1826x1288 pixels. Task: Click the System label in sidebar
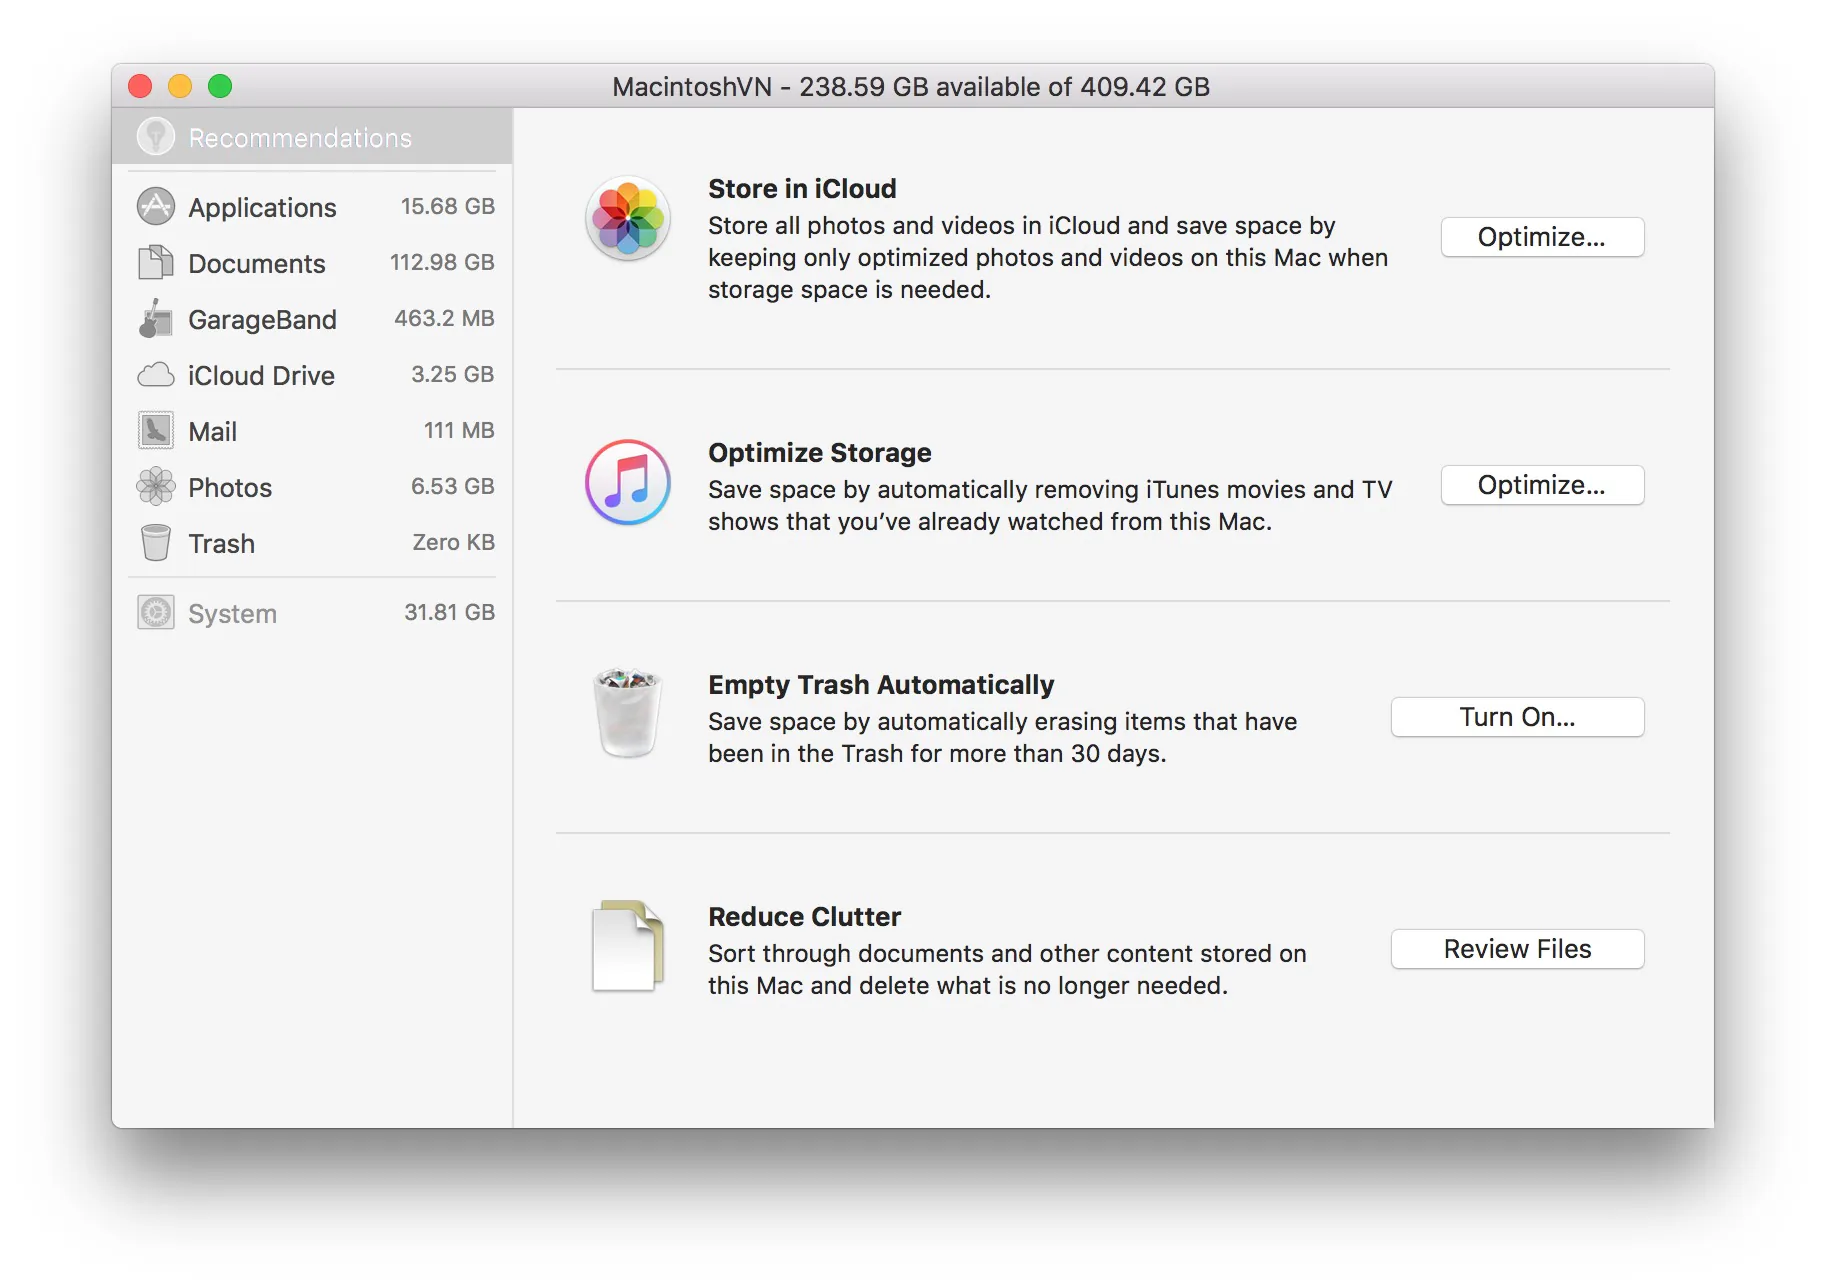(232, 613)
